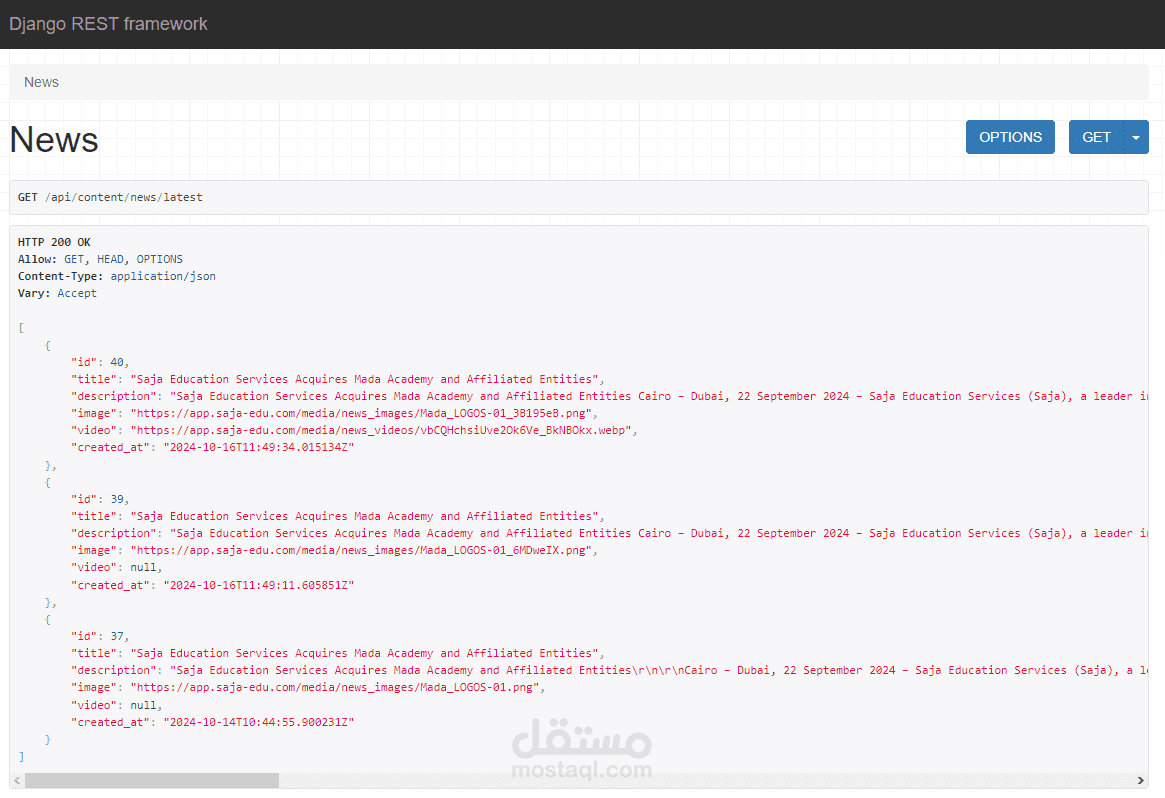Viewport: 1165px width, 798px height.
Task: Send an OPTIONS request
Action: (1010, 137)
